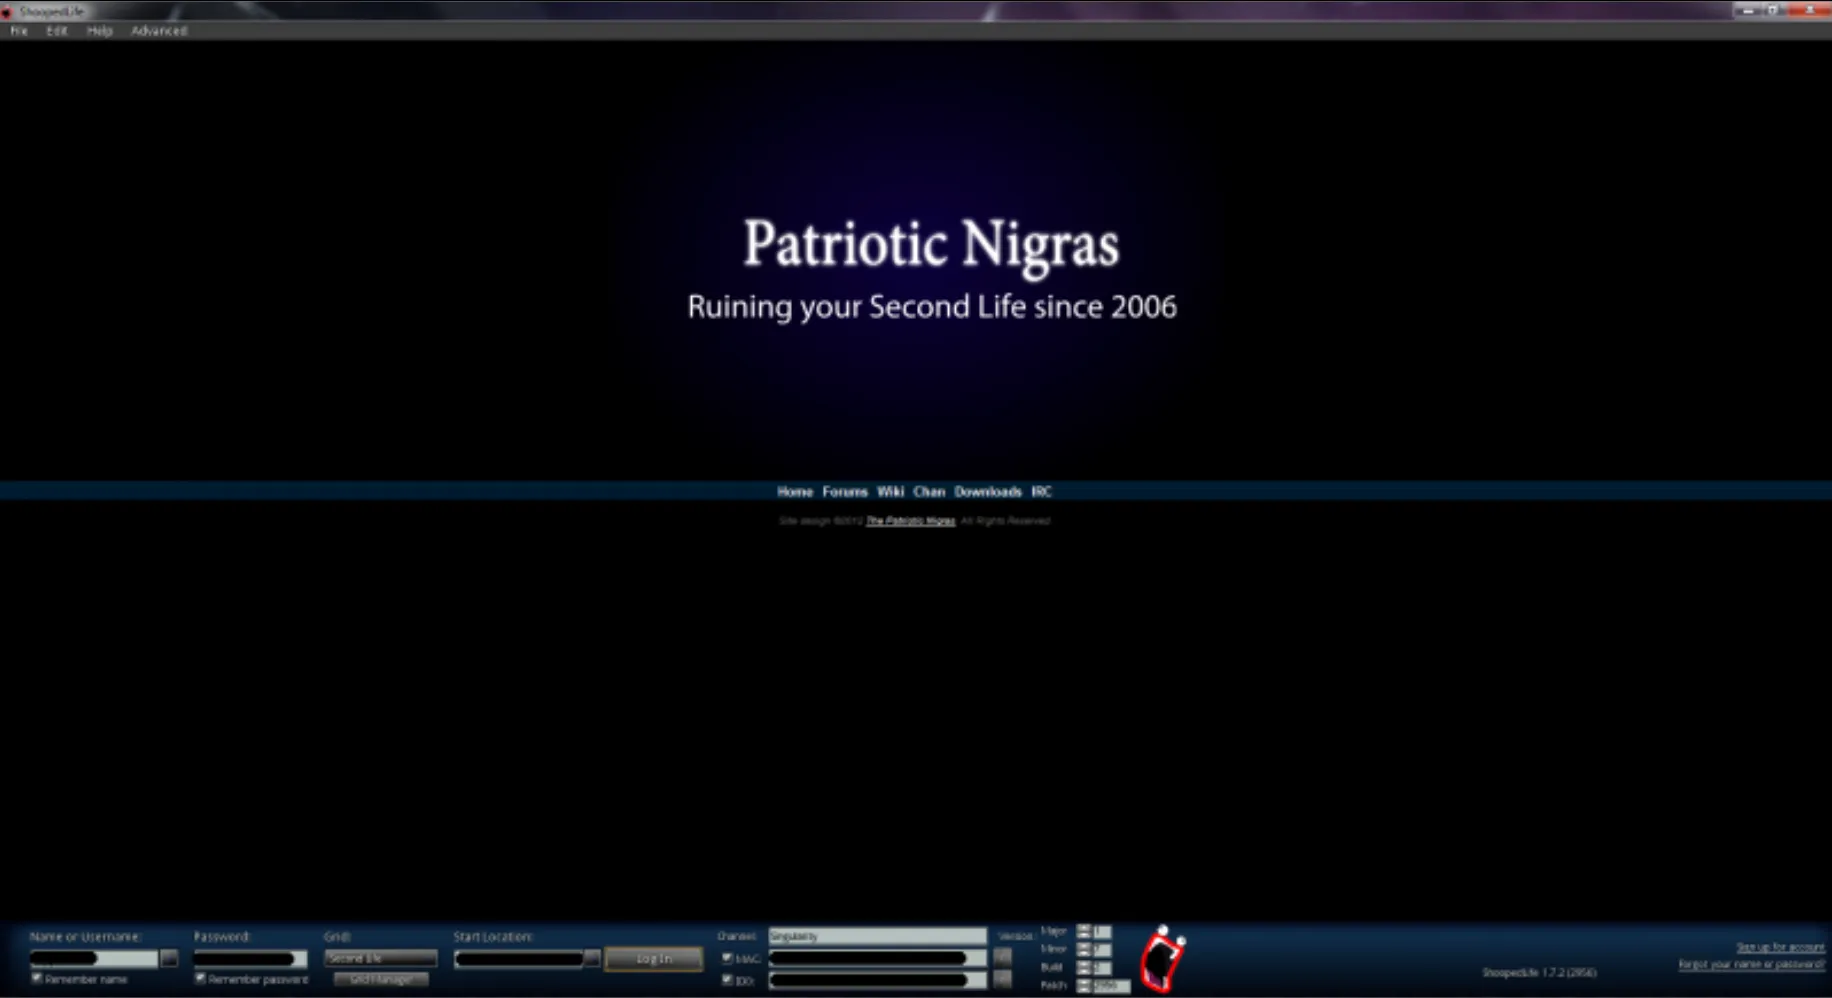Click 'Ruining your Second Life since 2006' text

coord(932,307)
